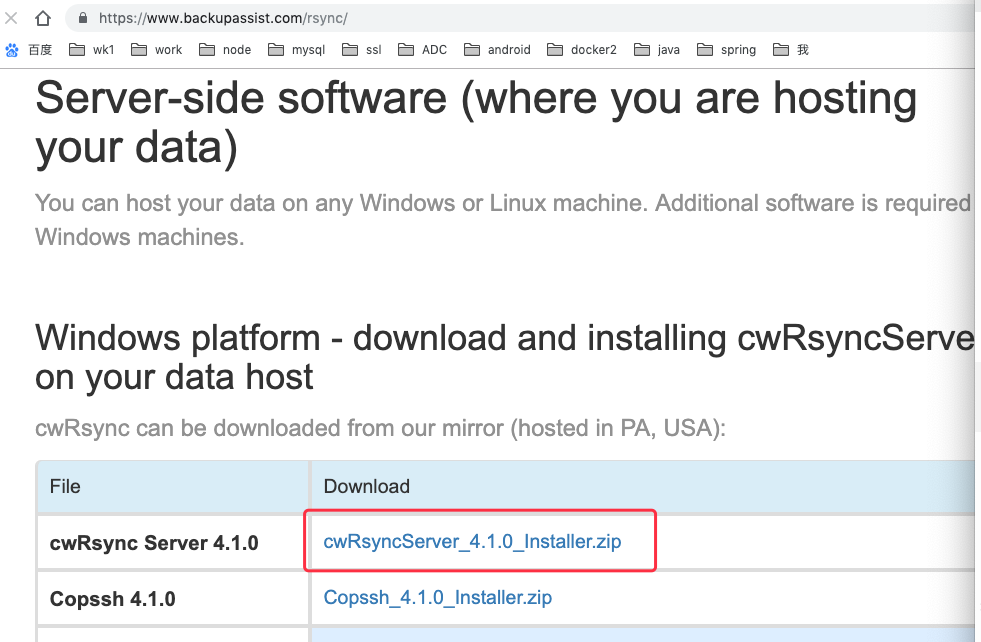Click the File table column header

[65, 486]
